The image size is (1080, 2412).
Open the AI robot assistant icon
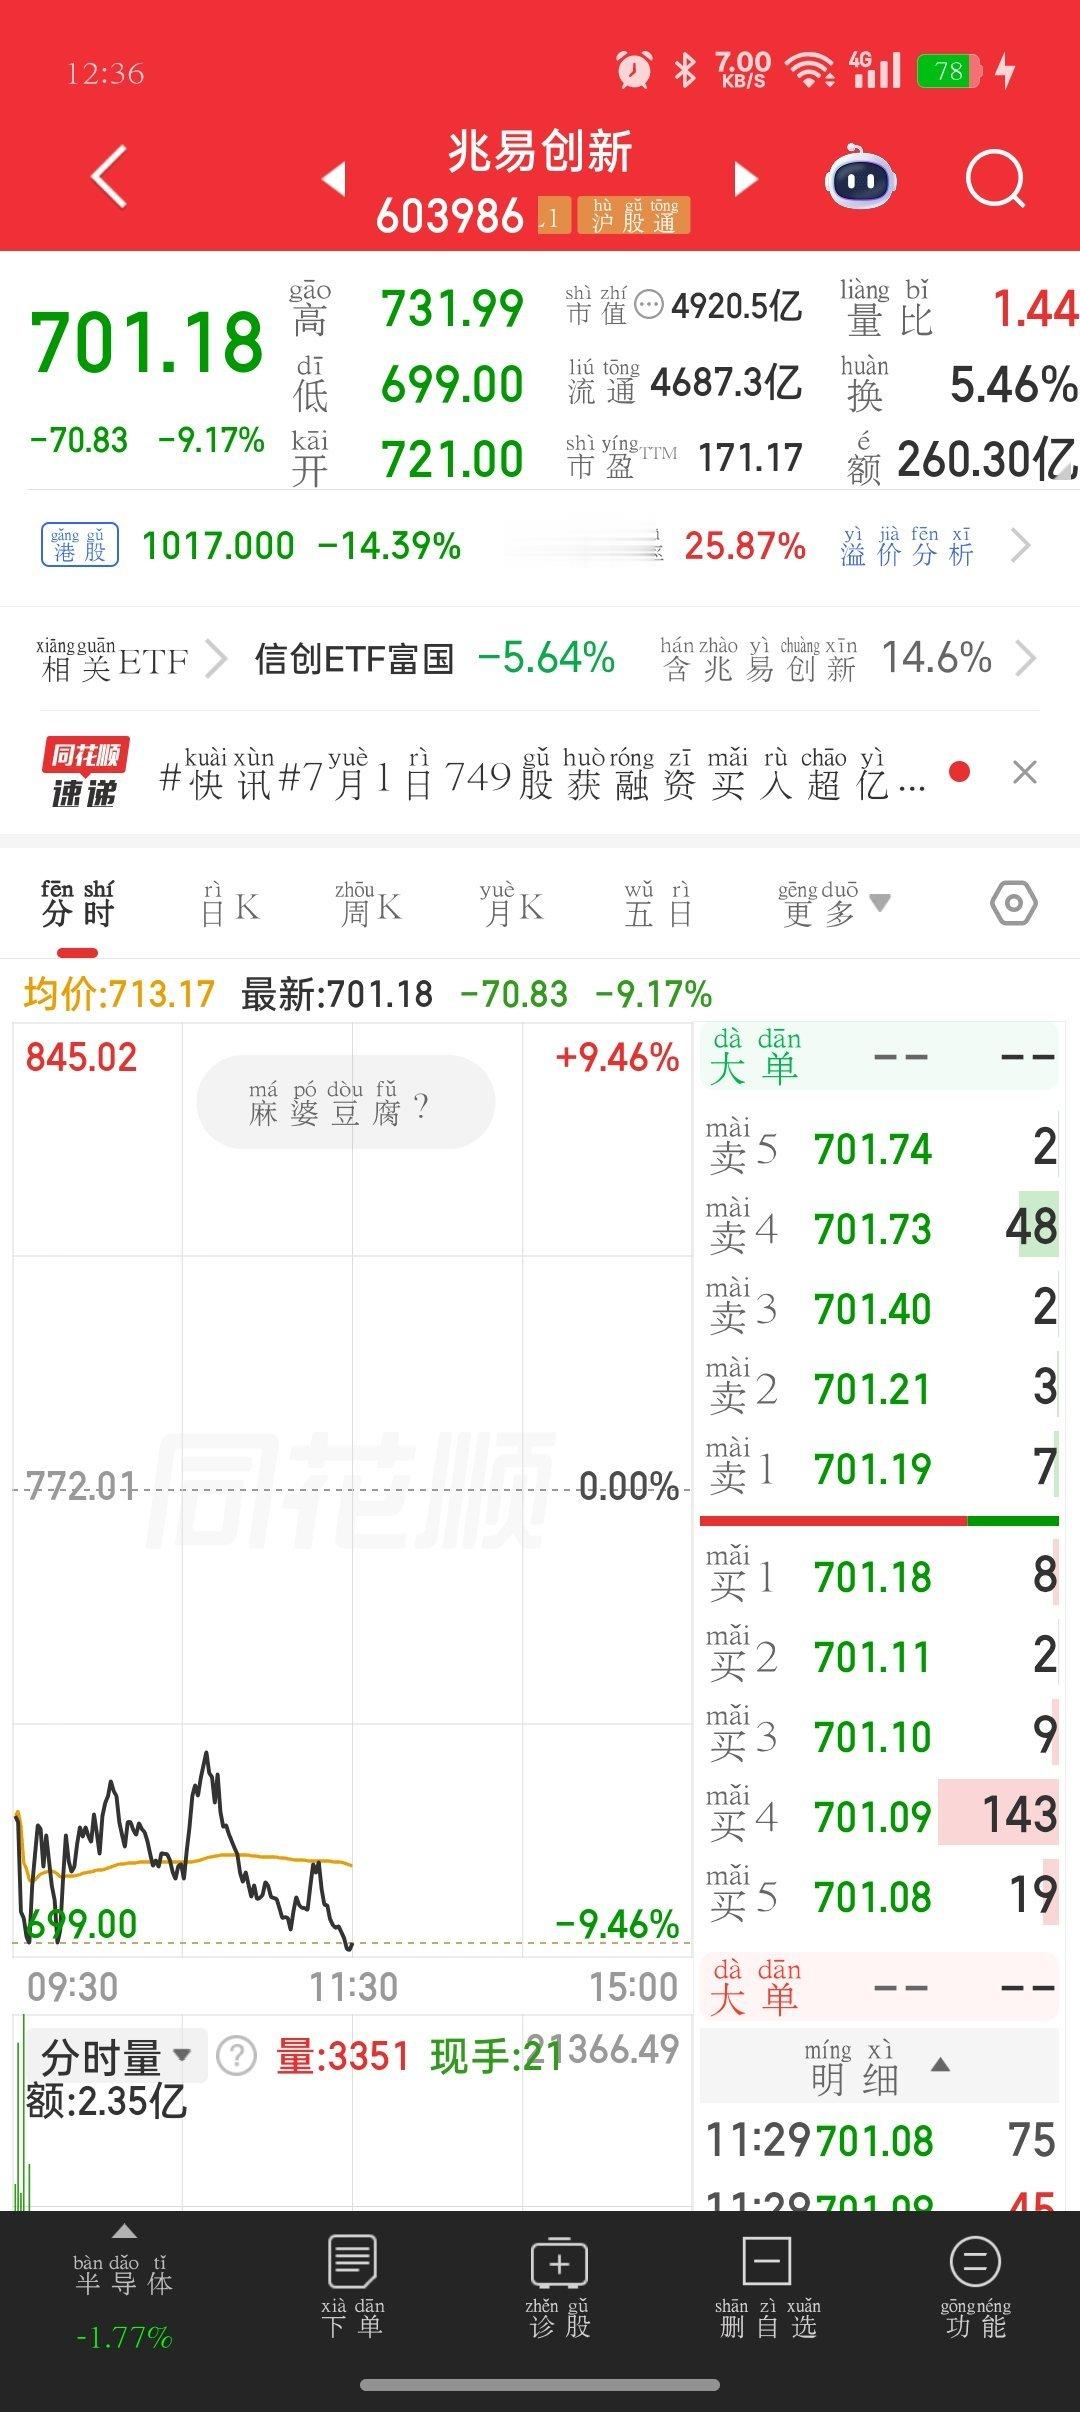(x=860, y=177)
